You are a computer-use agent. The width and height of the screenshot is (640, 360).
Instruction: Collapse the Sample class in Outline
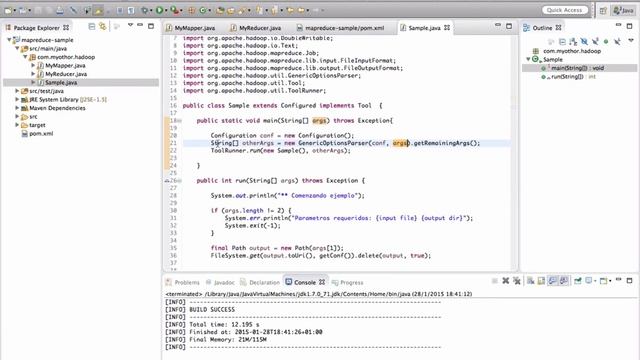[528, 59]
